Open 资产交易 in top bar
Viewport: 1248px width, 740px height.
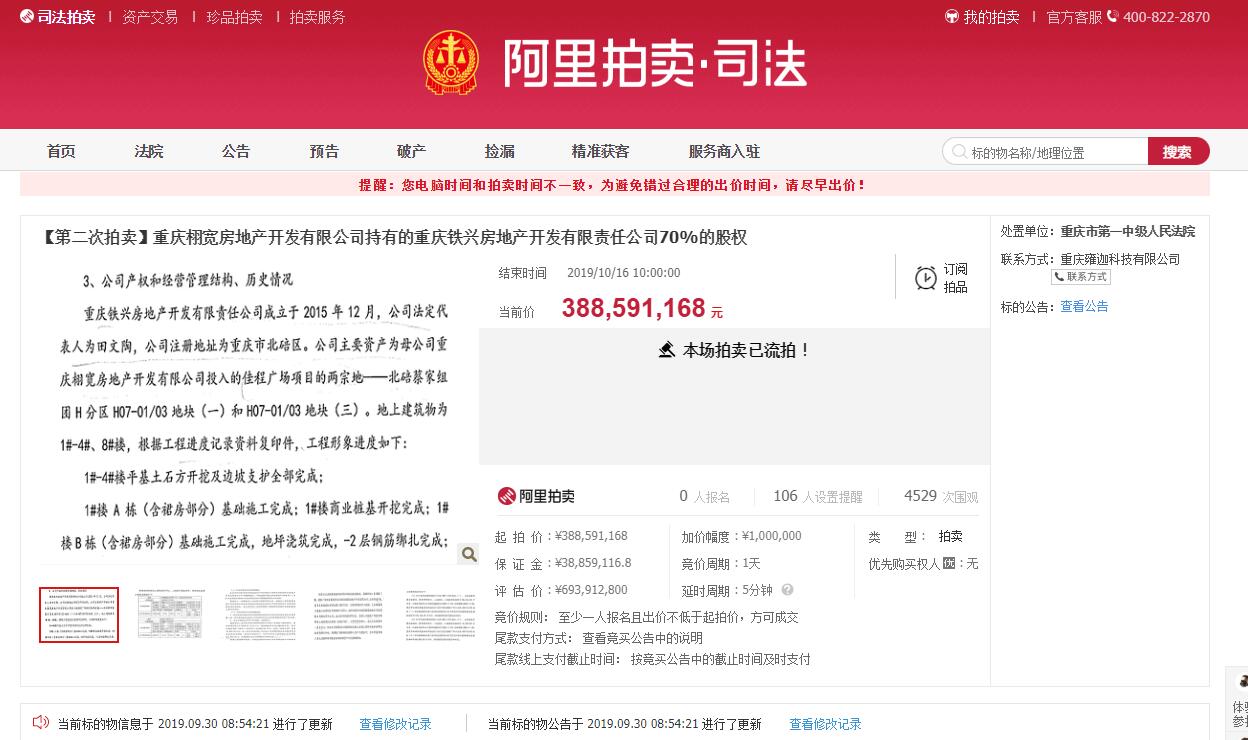[150, 17]
